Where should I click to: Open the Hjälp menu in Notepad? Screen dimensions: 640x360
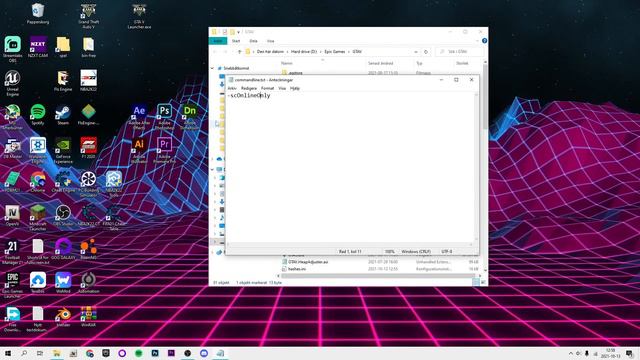tap(295, 88)
